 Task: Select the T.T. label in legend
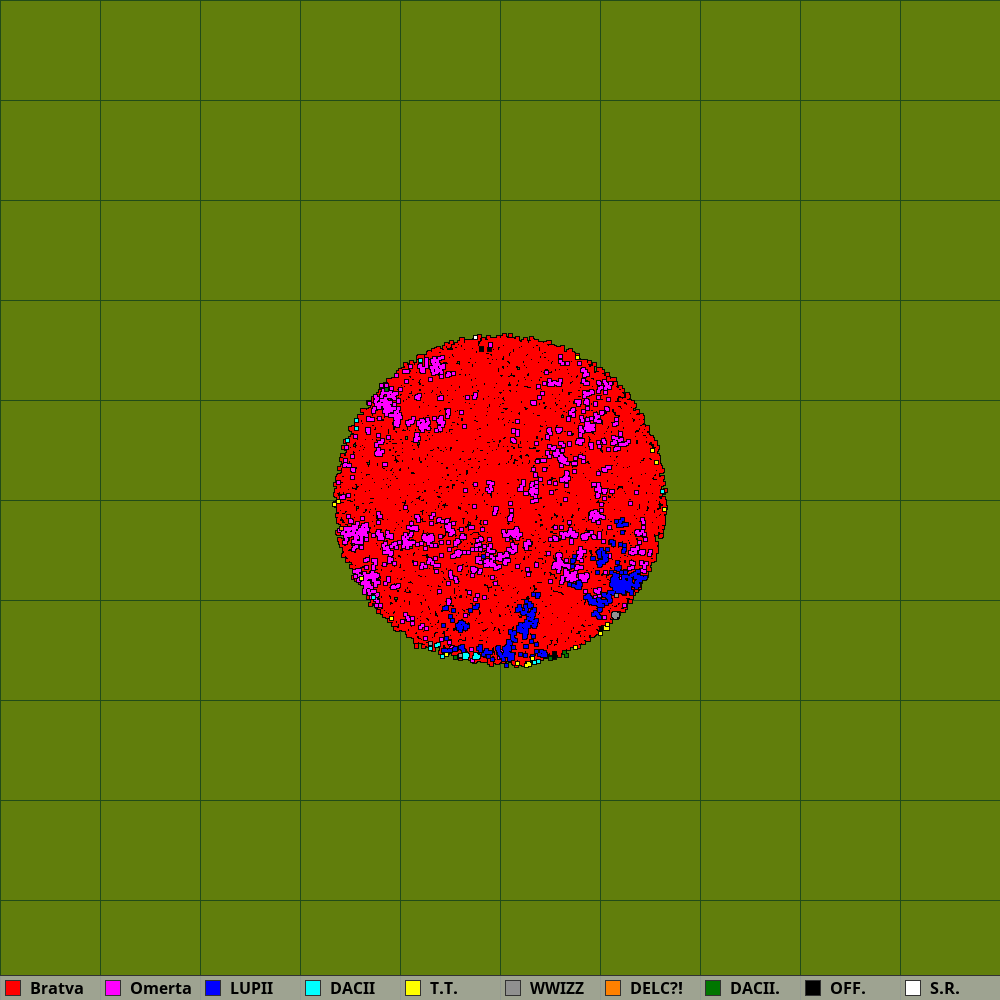tap(444, 988)
